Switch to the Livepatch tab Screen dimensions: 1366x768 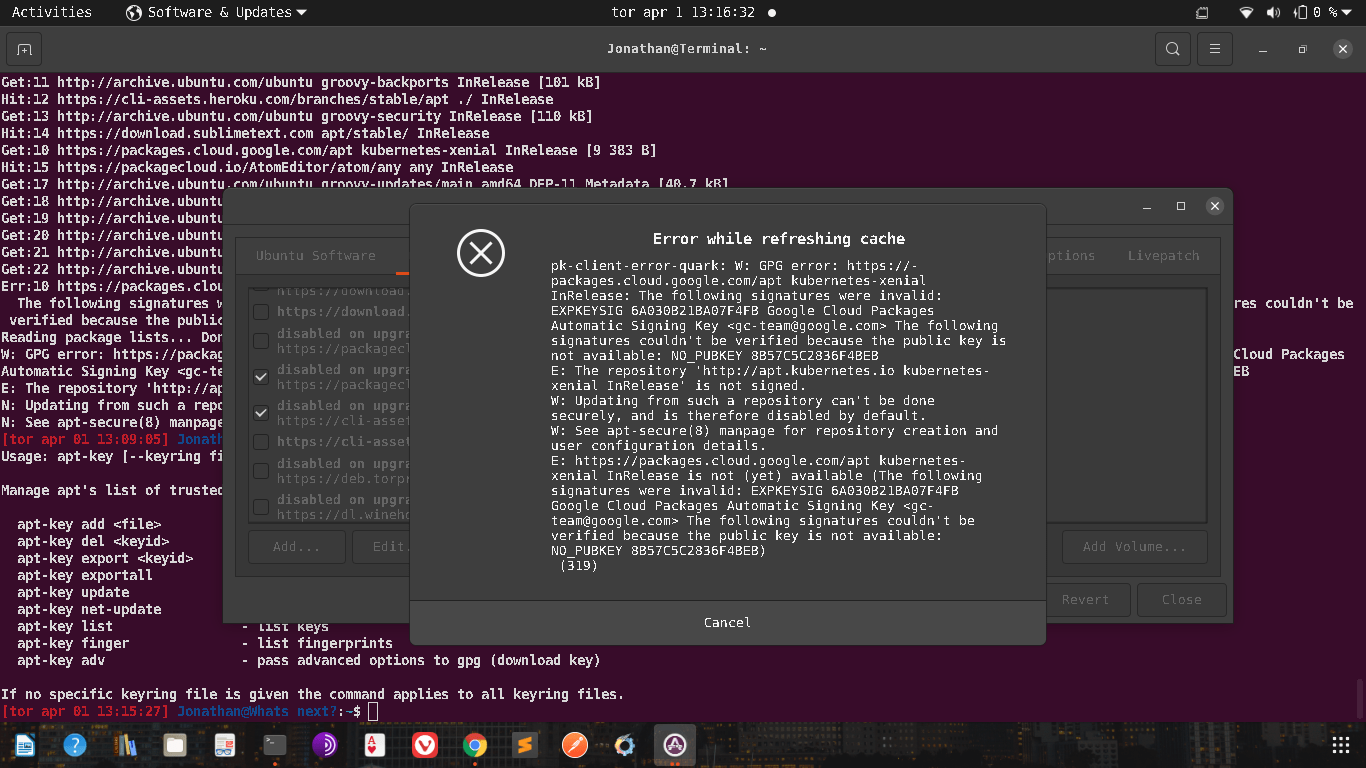tap(1163, 256)
